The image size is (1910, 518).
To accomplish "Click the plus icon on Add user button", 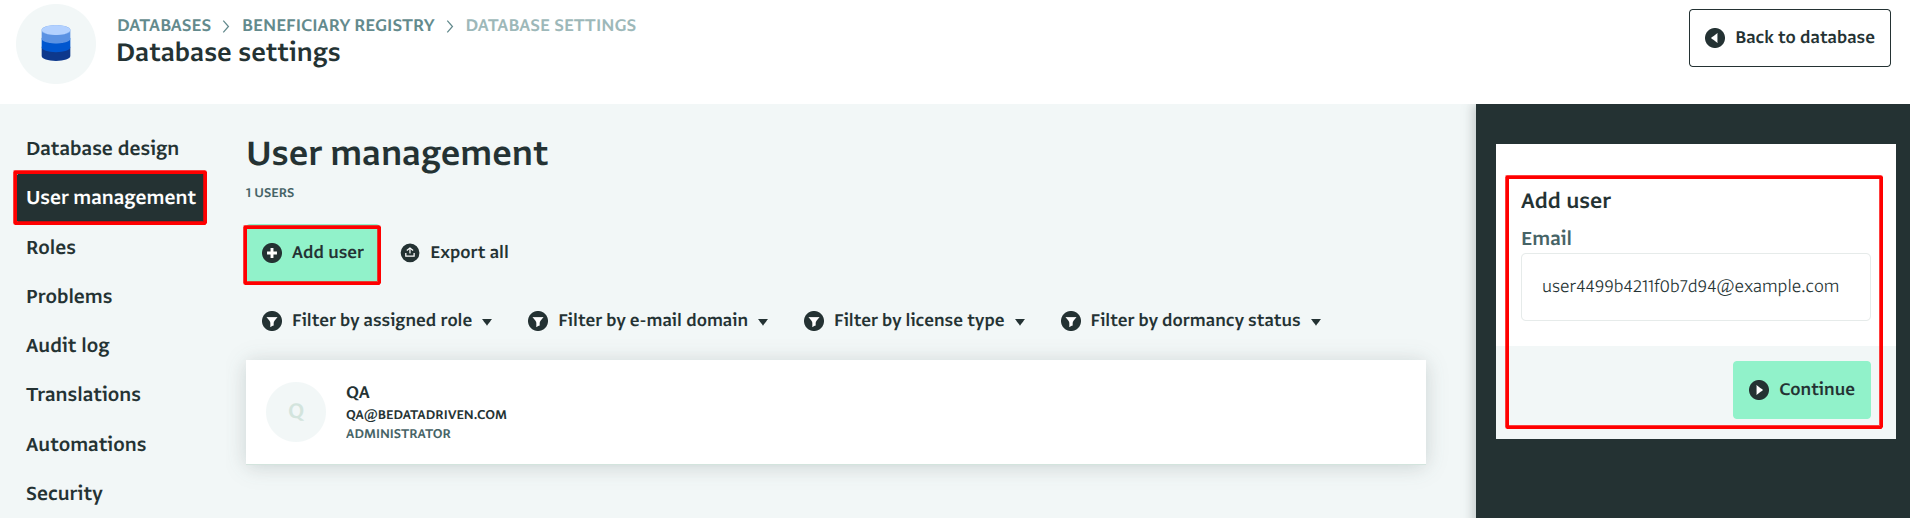I will coord(272,253).
